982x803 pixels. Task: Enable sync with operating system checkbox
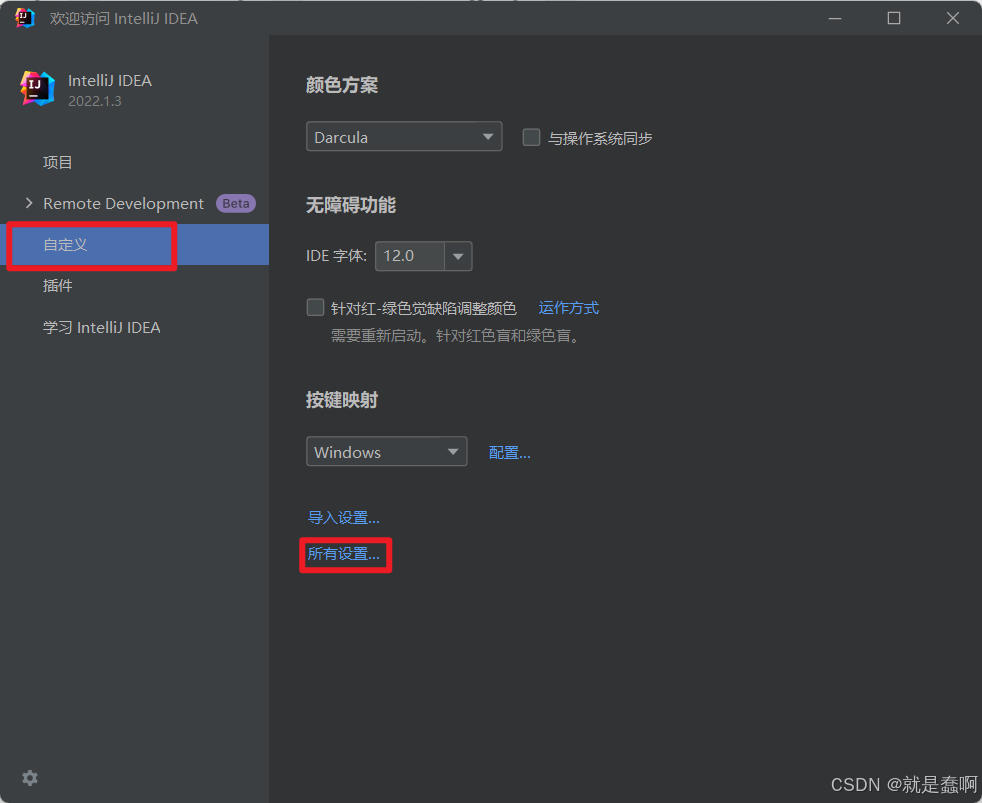(531, 137)
